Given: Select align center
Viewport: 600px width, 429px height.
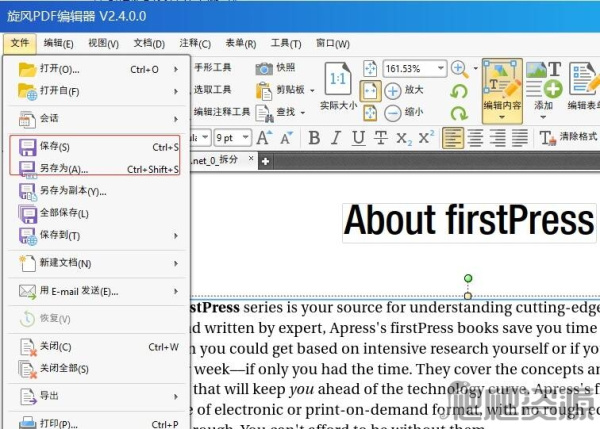Looking at the screenshot, I should tap(475, 138).
